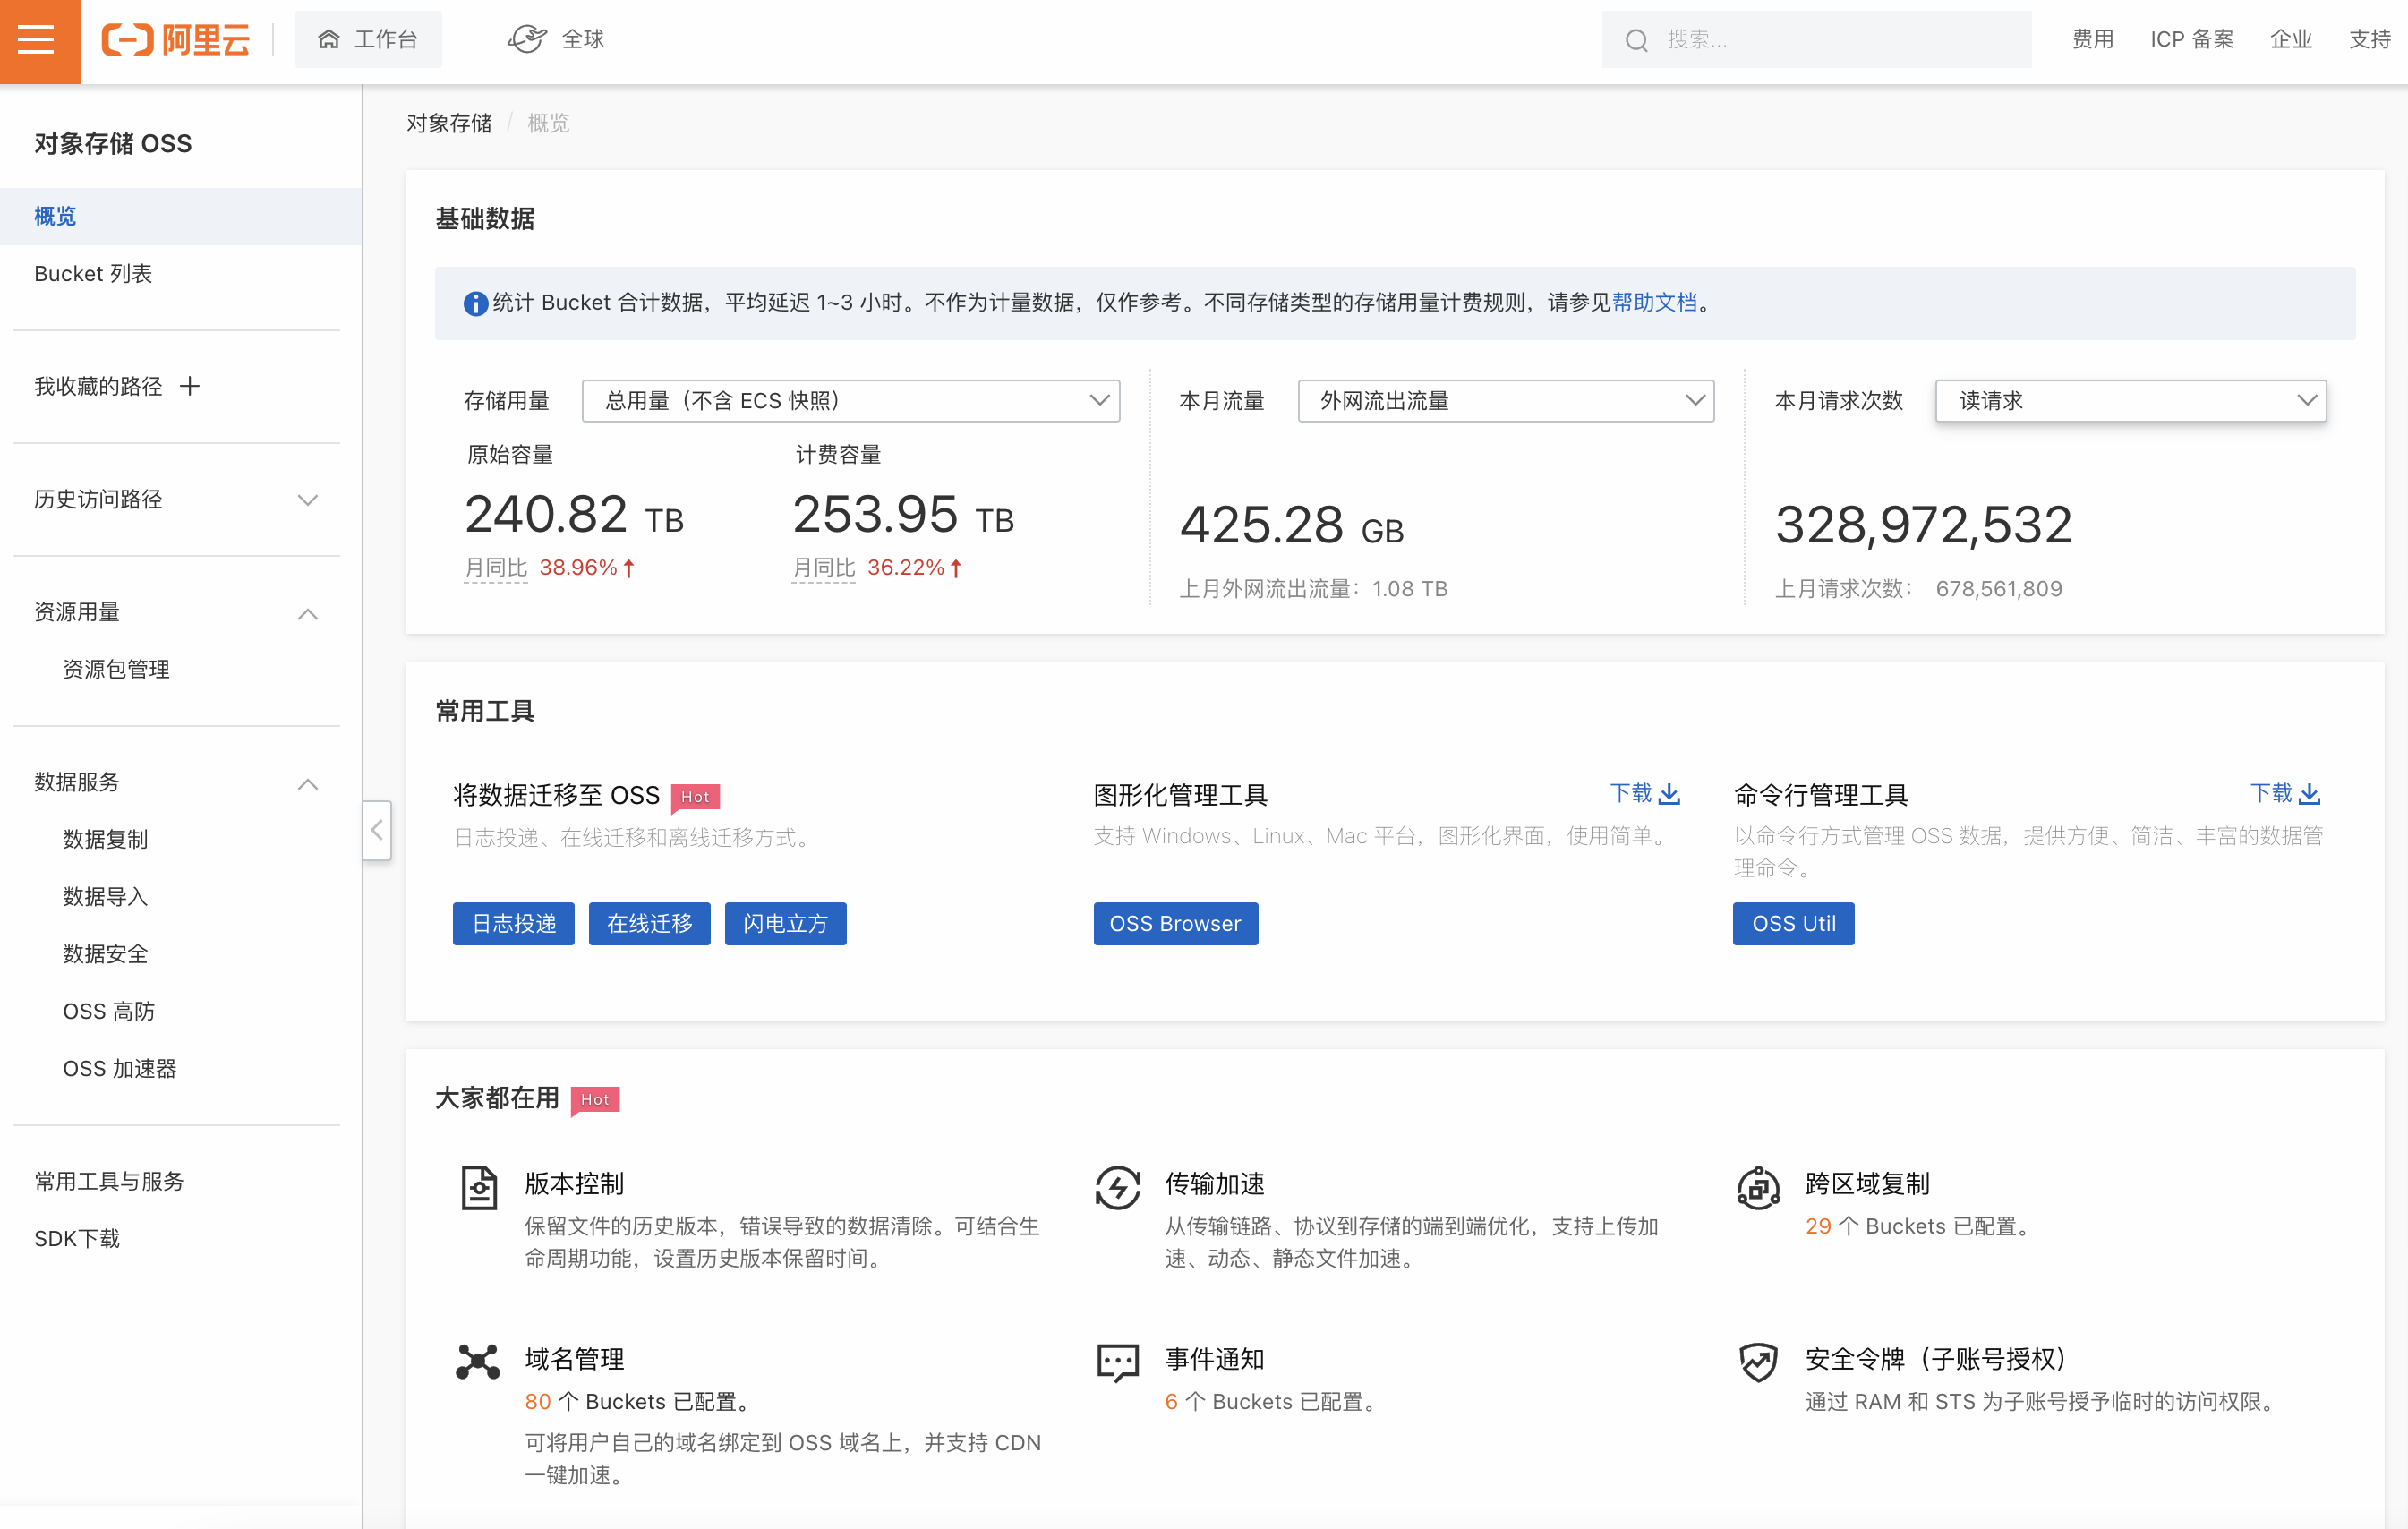
Task: Click the info icon in notice banner
Action: coord(476,303)
